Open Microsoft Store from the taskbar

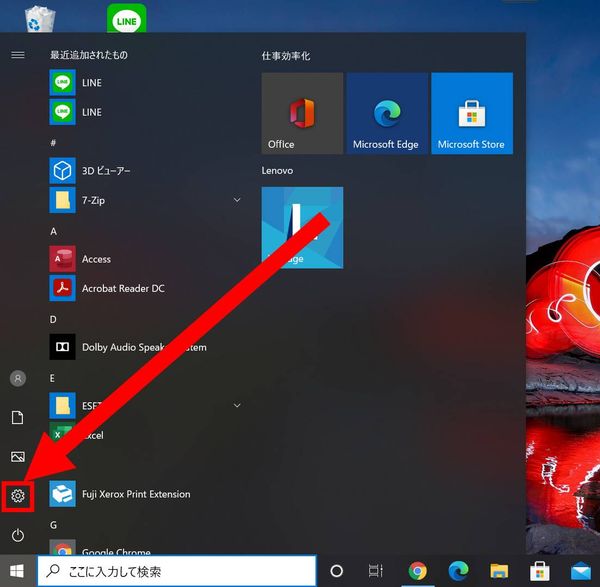[540, 571]
